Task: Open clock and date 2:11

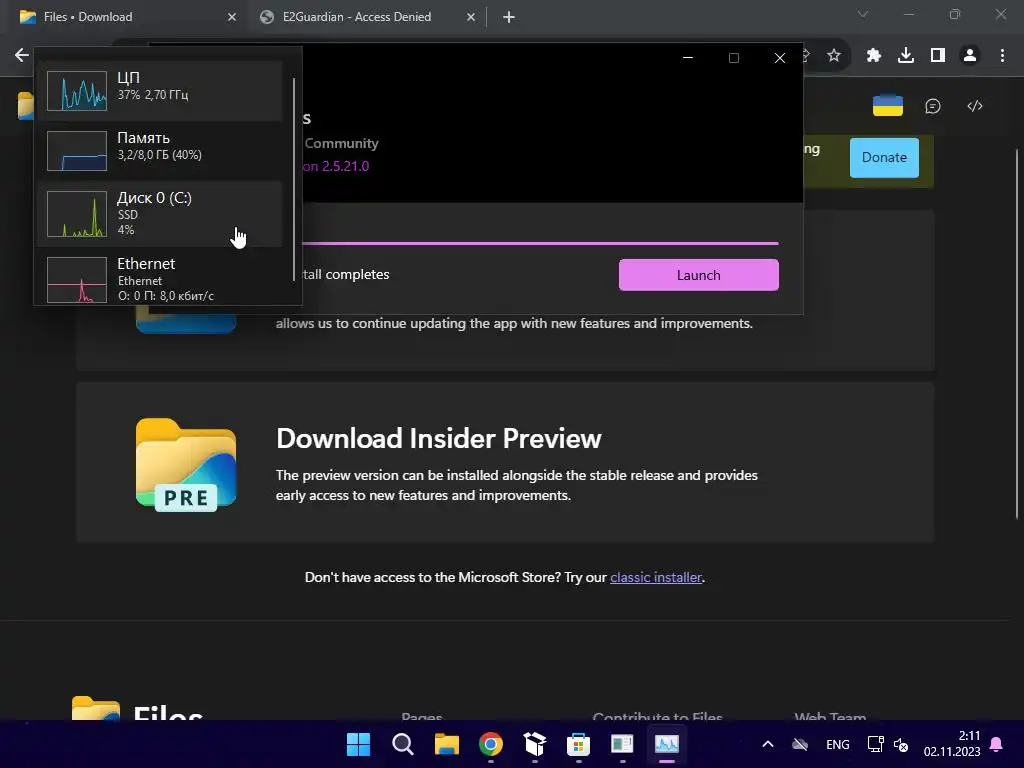Action: (x=952, y=744)
